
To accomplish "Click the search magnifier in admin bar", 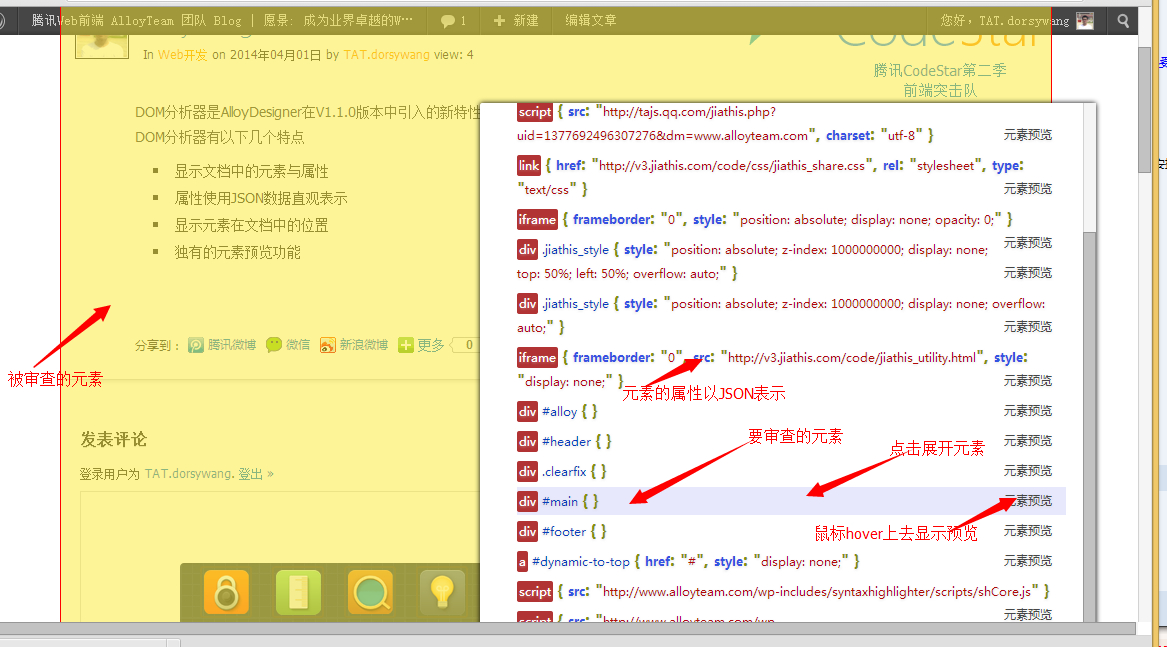I will click(1123, 20).
